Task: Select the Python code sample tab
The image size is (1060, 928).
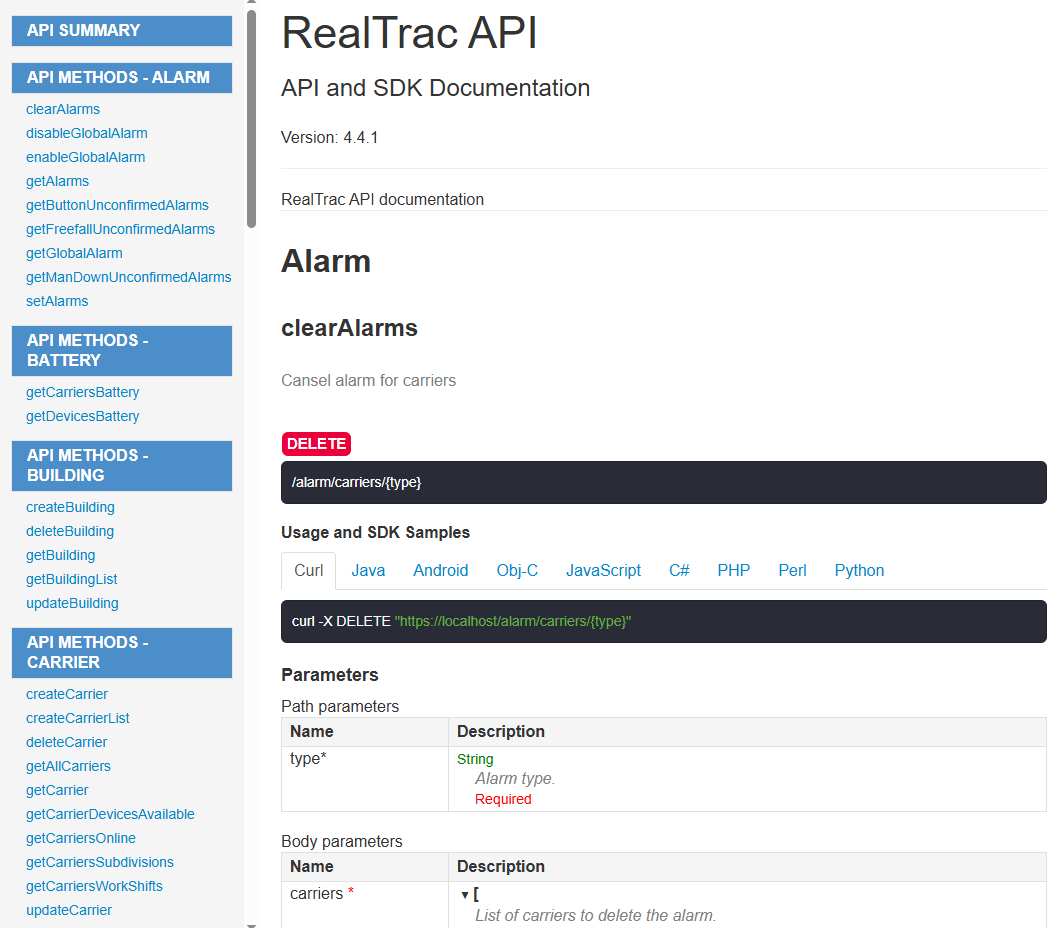Action: point(858,570)
